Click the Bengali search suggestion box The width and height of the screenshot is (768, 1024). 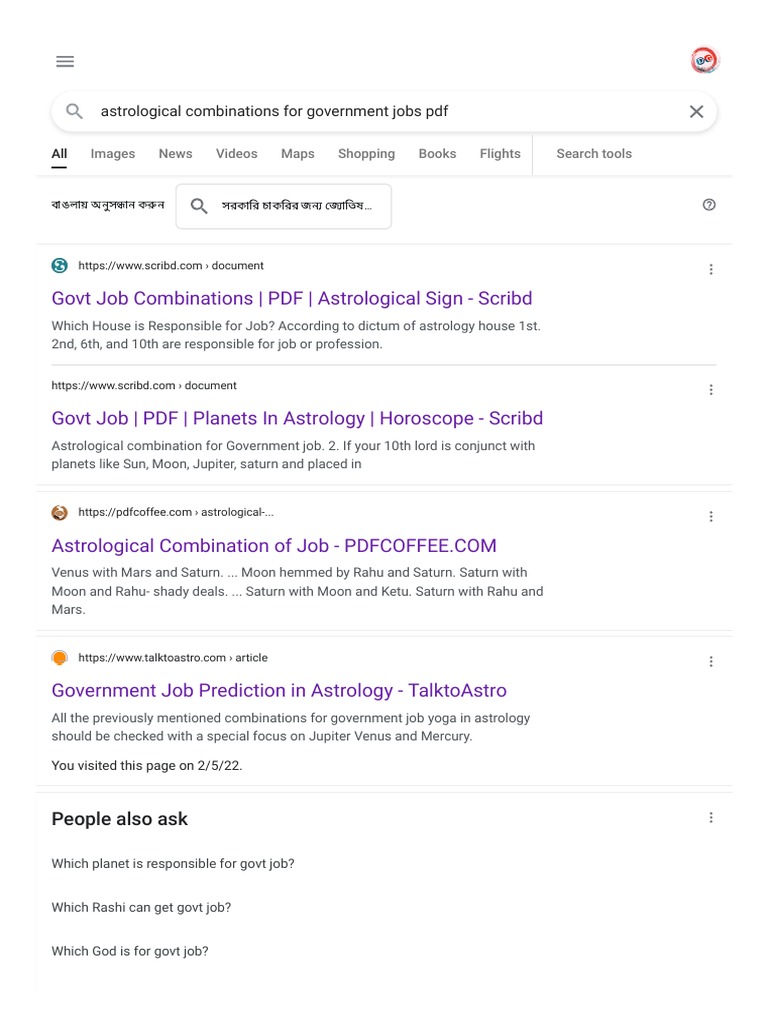[283, 206]
